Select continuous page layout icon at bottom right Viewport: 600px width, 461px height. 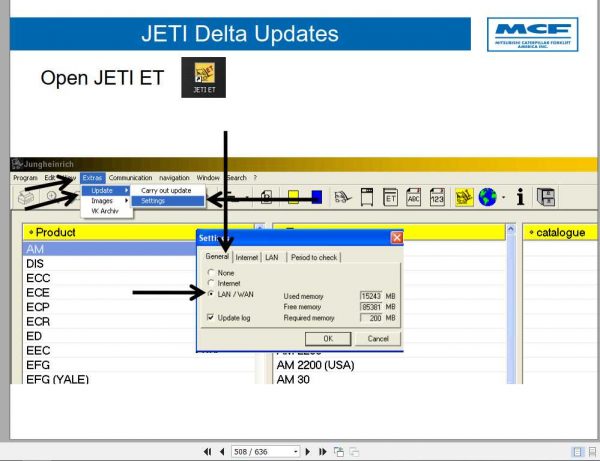pyautogui.click(x=592, y=452)
